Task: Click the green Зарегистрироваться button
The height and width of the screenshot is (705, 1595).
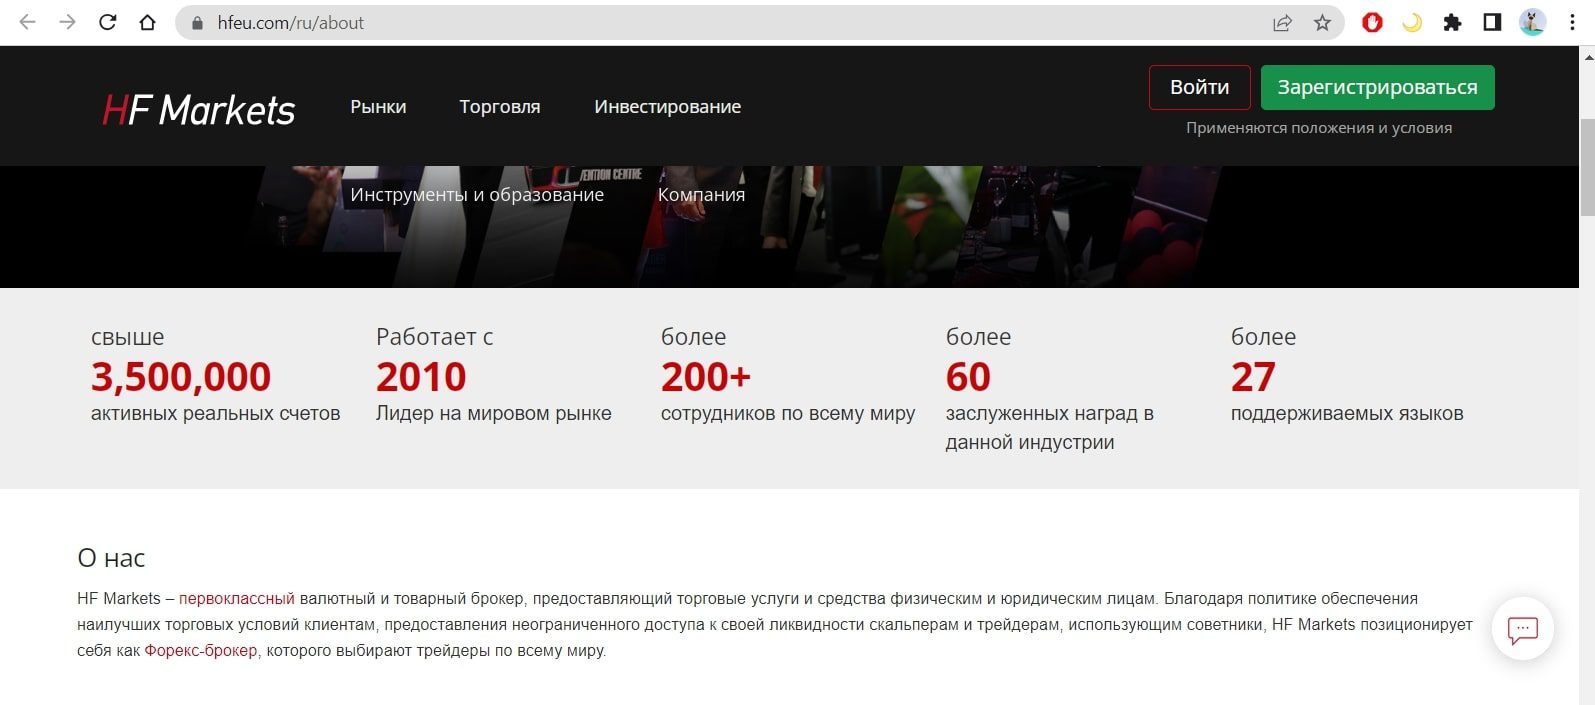Action: [1377, 87]
